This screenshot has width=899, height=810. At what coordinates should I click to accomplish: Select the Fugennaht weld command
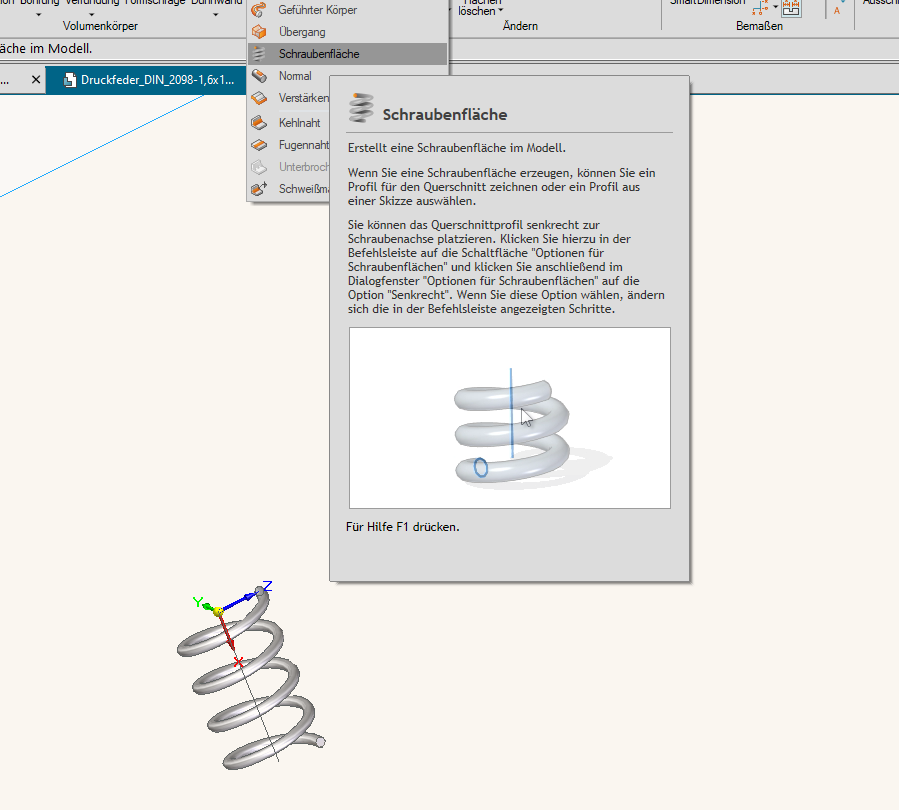point(290,145)
